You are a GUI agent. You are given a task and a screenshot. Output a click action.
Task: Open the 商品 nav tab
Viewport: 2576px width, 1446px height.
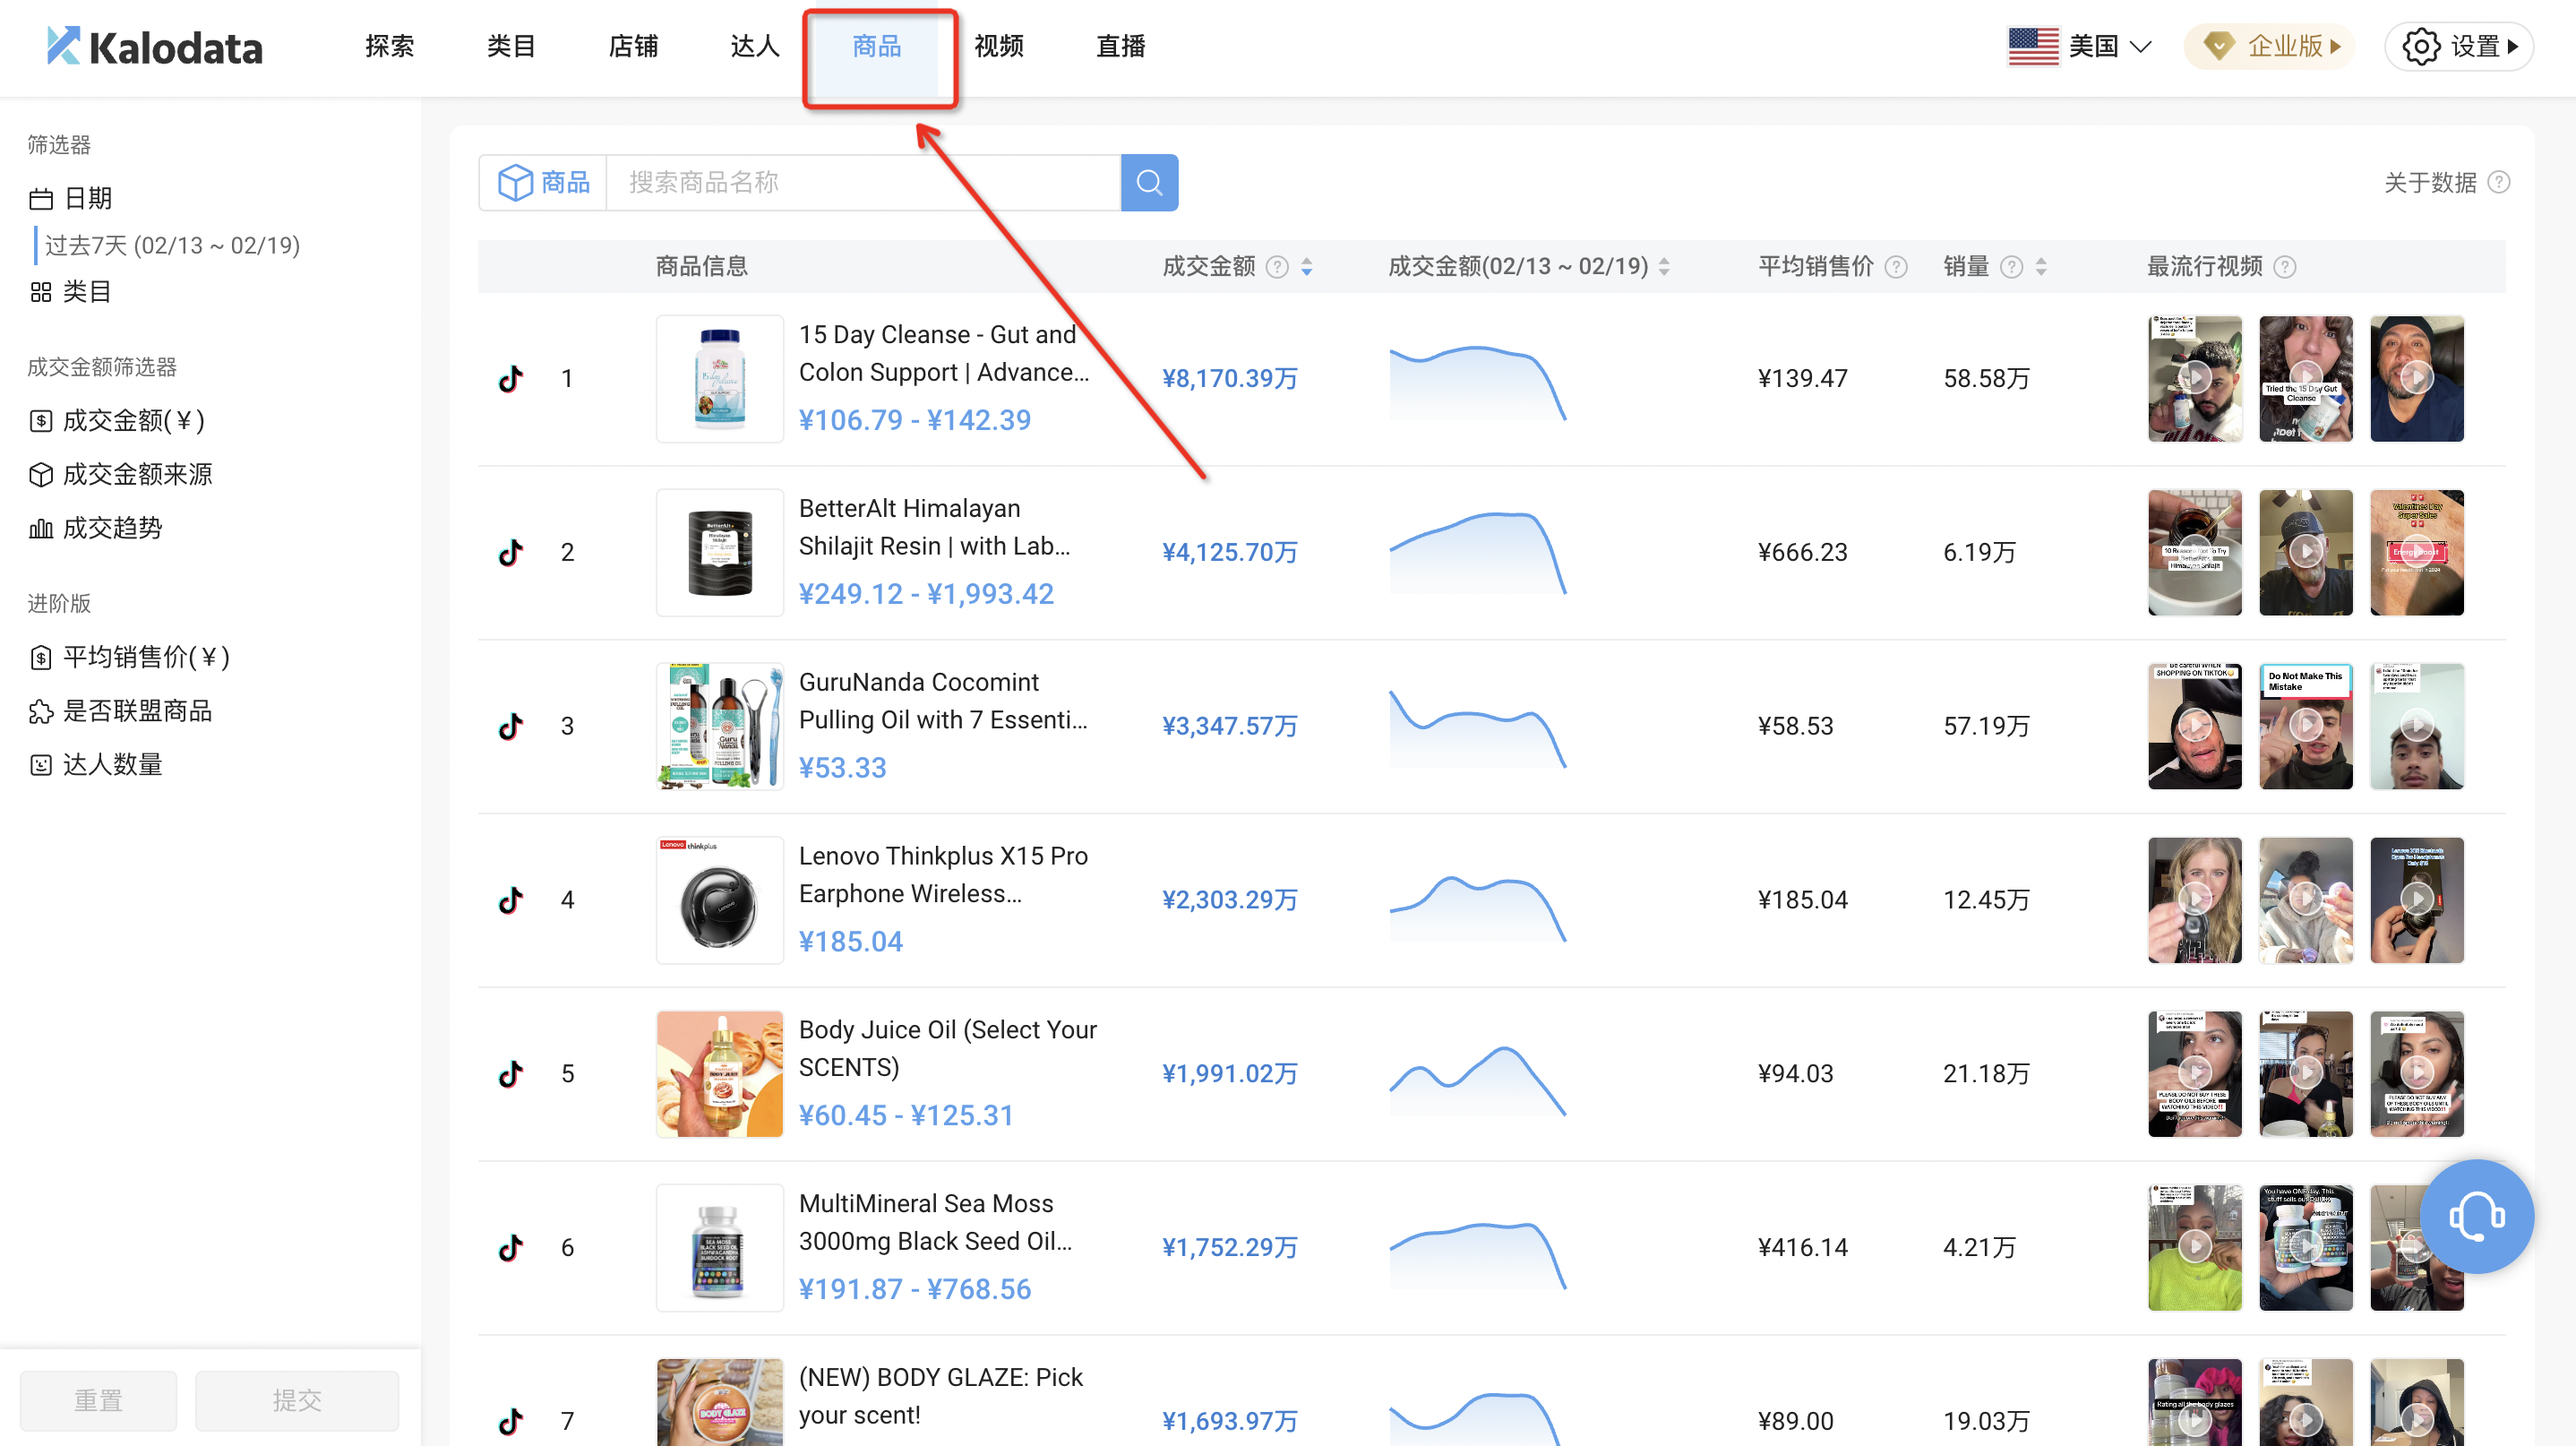pos(877,46)
